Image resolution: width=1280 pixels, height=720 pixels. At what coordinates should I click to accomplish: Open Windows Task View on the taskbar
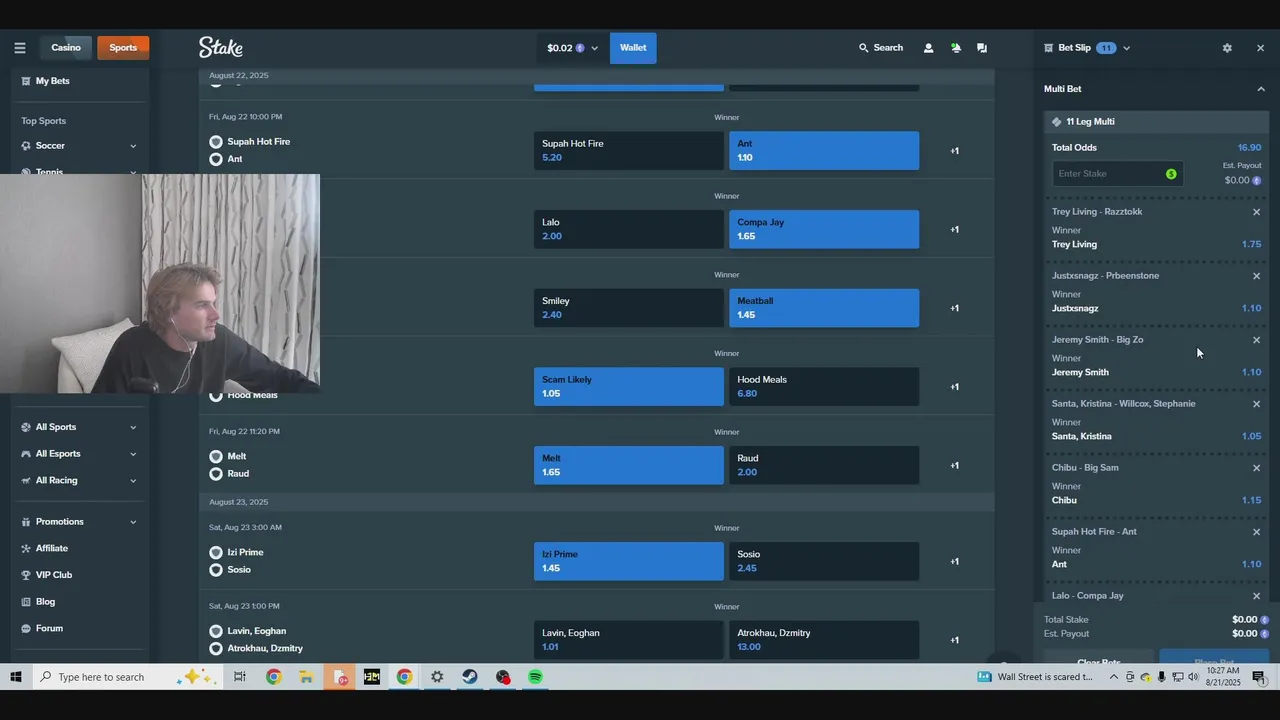tap(240, 677)
